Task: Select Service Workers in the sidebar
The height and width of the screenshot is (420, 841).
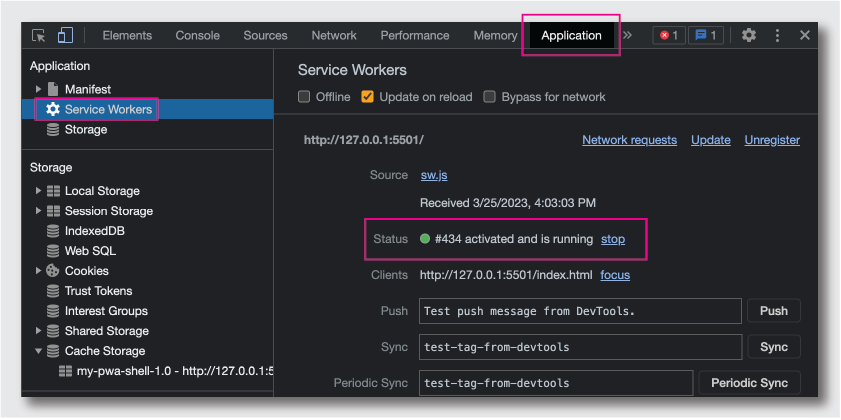Action: coord(147,109)
